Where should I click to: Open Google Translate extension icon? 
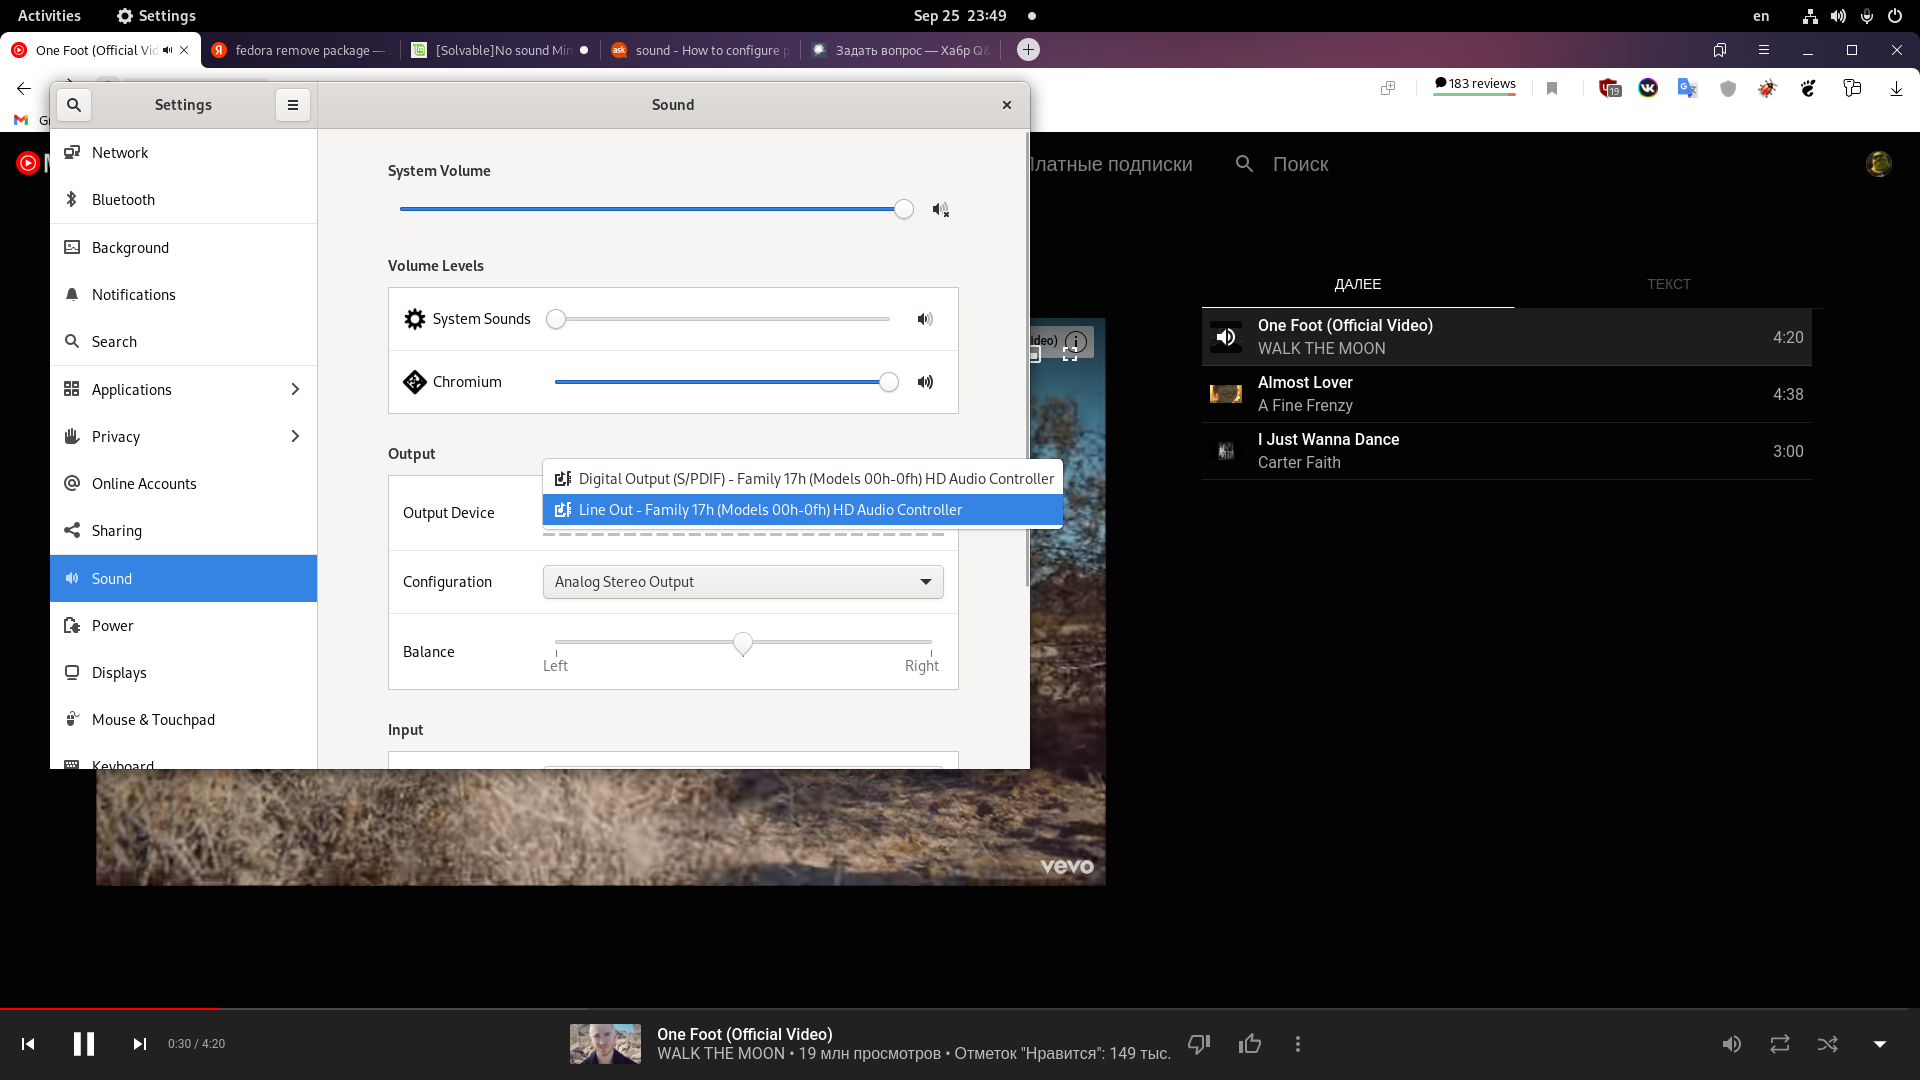tap(1688, 89)
